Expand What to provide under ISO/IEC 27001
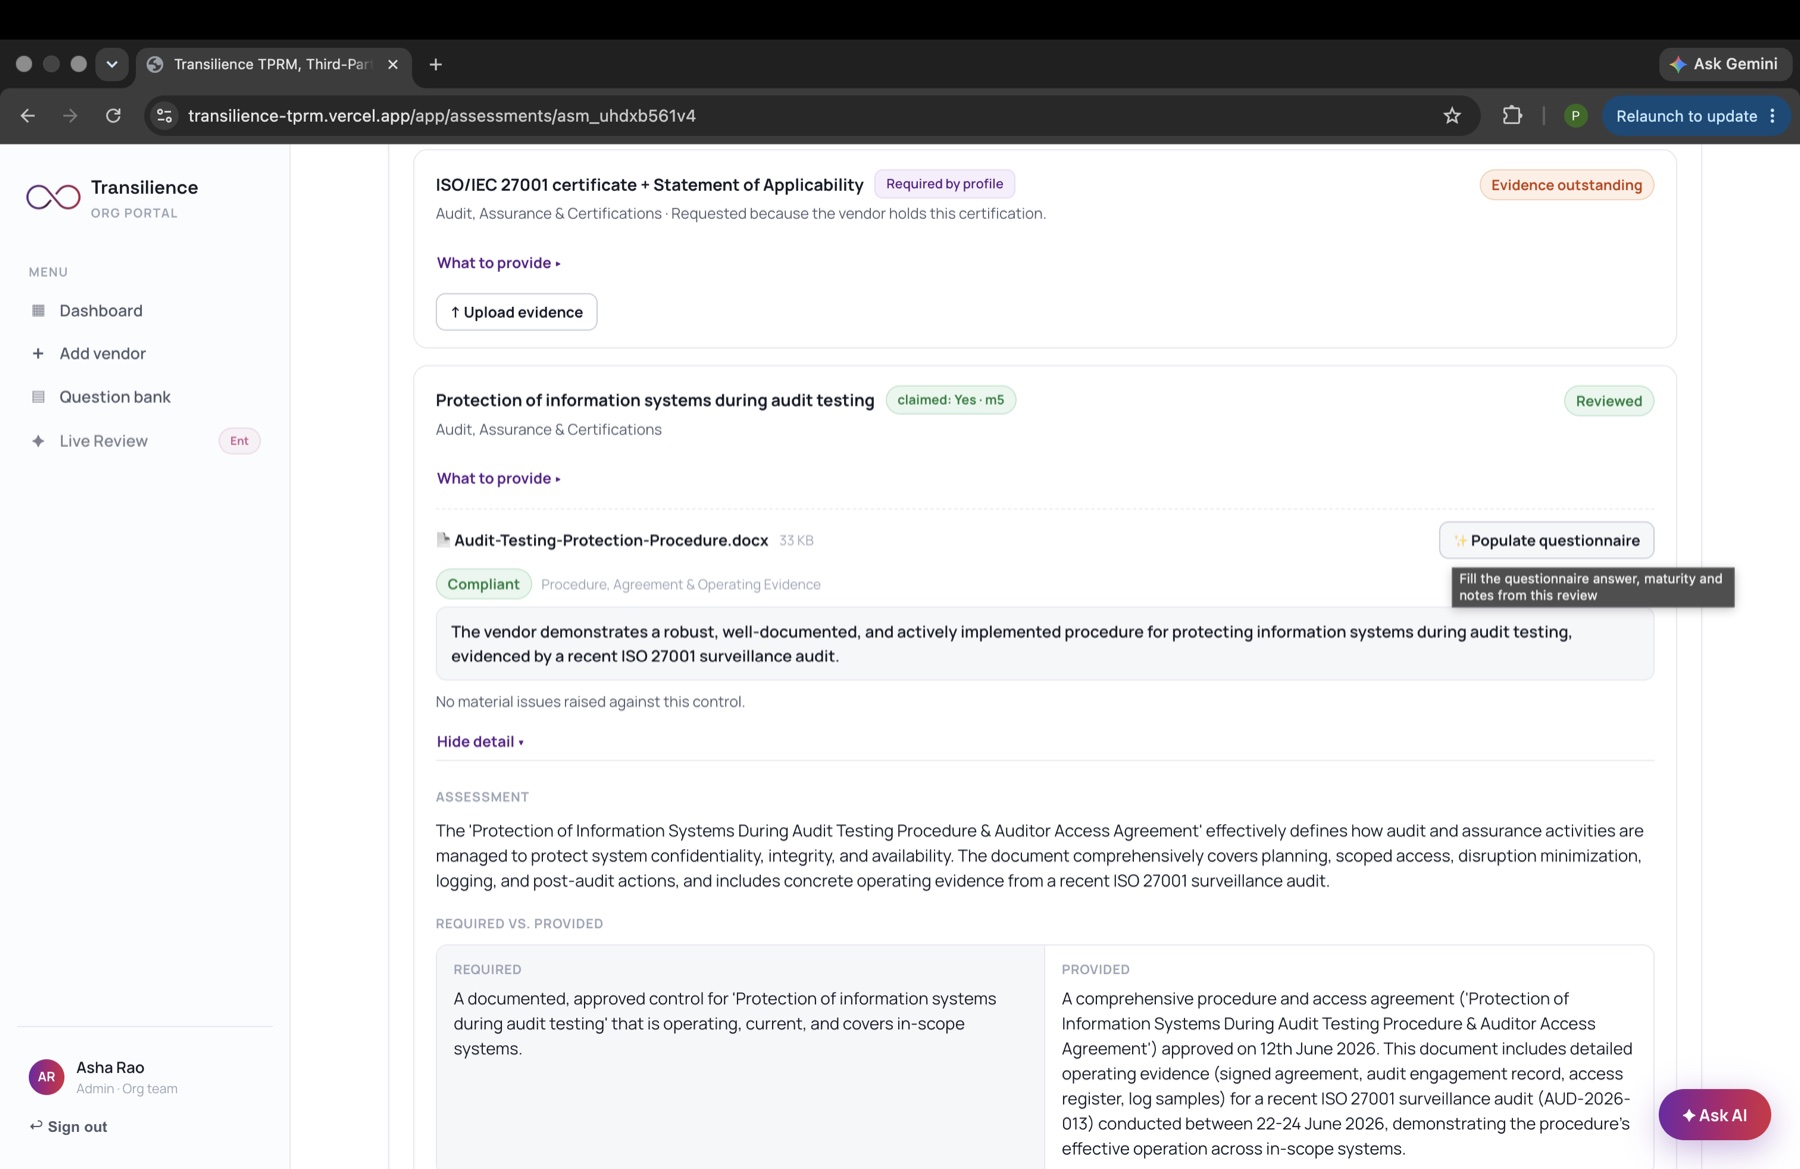 coord(498,263)
